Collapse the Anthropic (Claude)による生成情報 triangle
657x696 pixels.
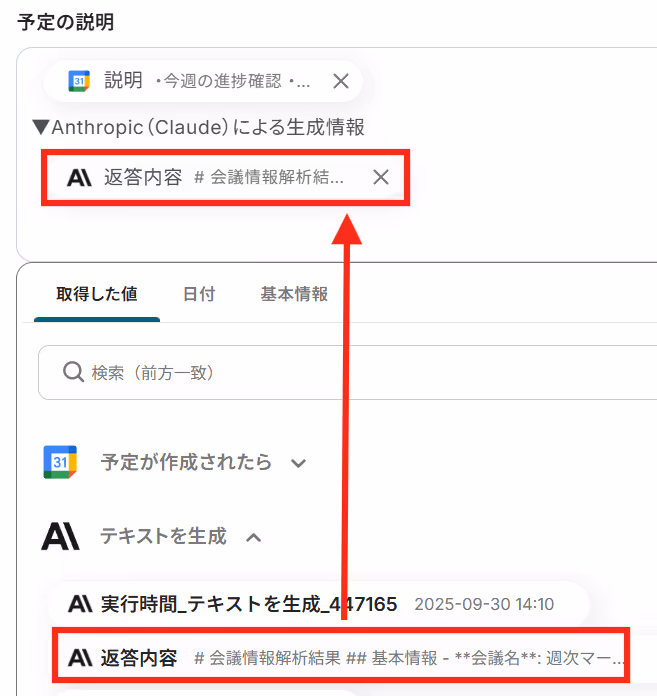pyautogui.click(x=41, y=127)
